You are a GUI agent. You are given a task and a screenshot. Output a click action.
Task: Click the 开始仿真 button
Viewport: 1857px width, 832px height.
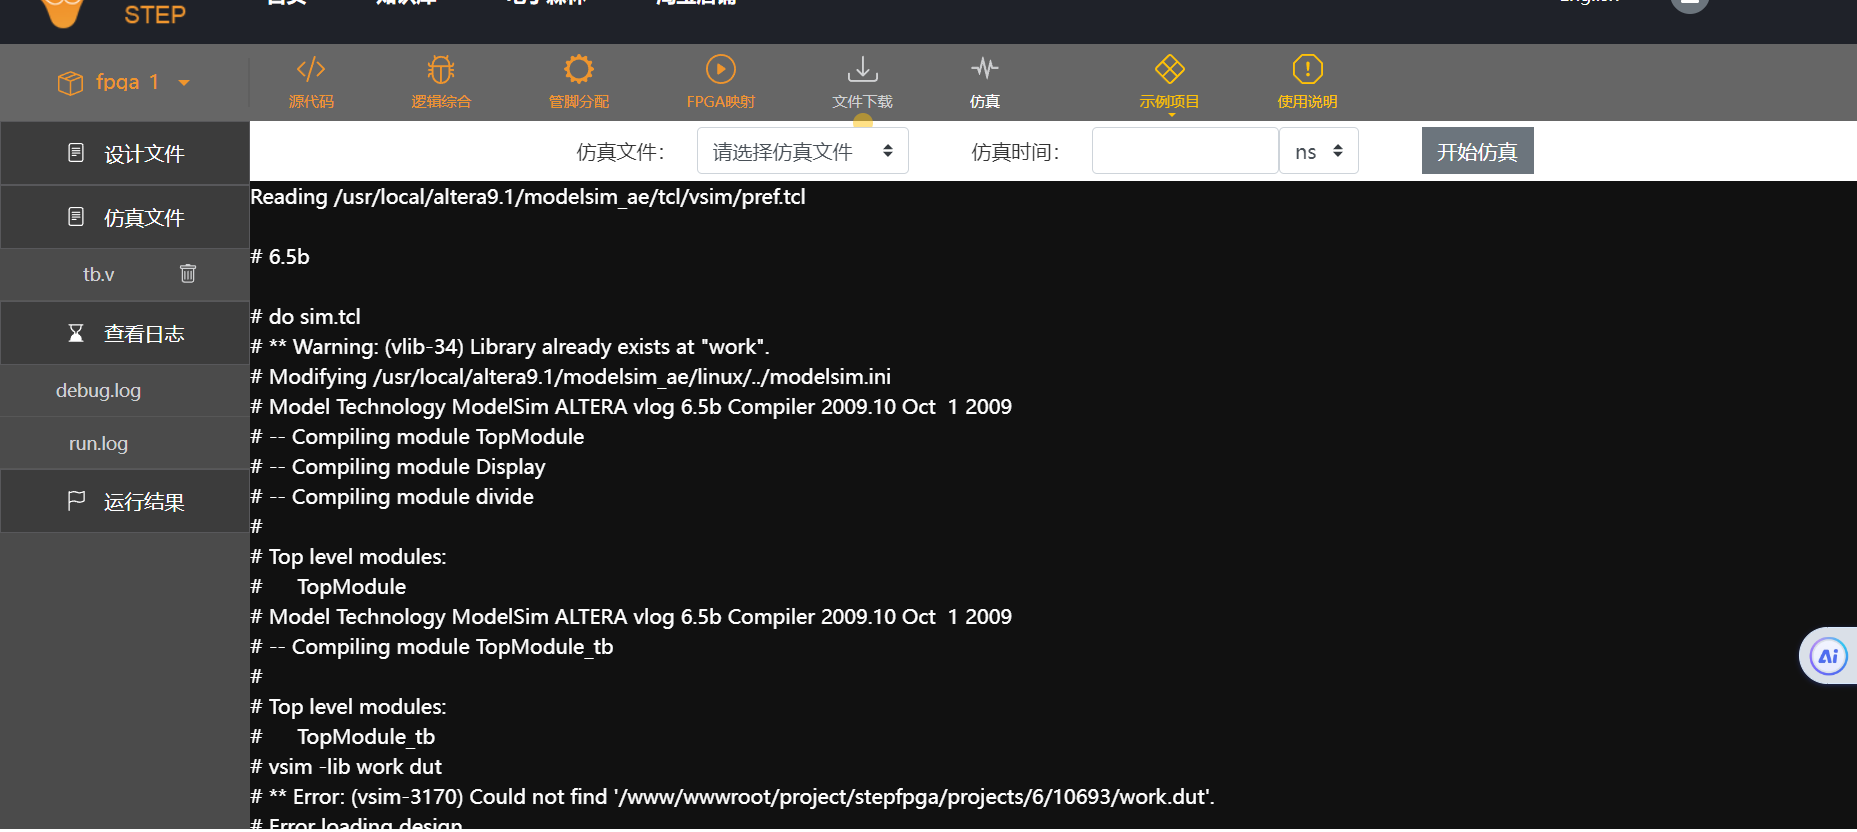(x=1477, y=151)
